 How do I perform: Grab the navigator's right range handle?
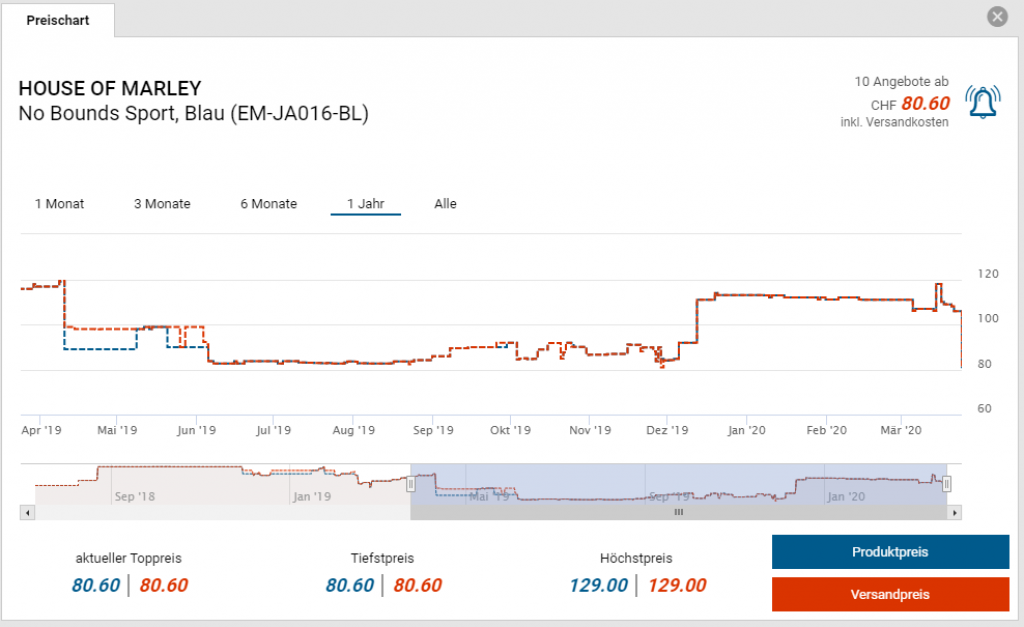[x=946, y=484]
